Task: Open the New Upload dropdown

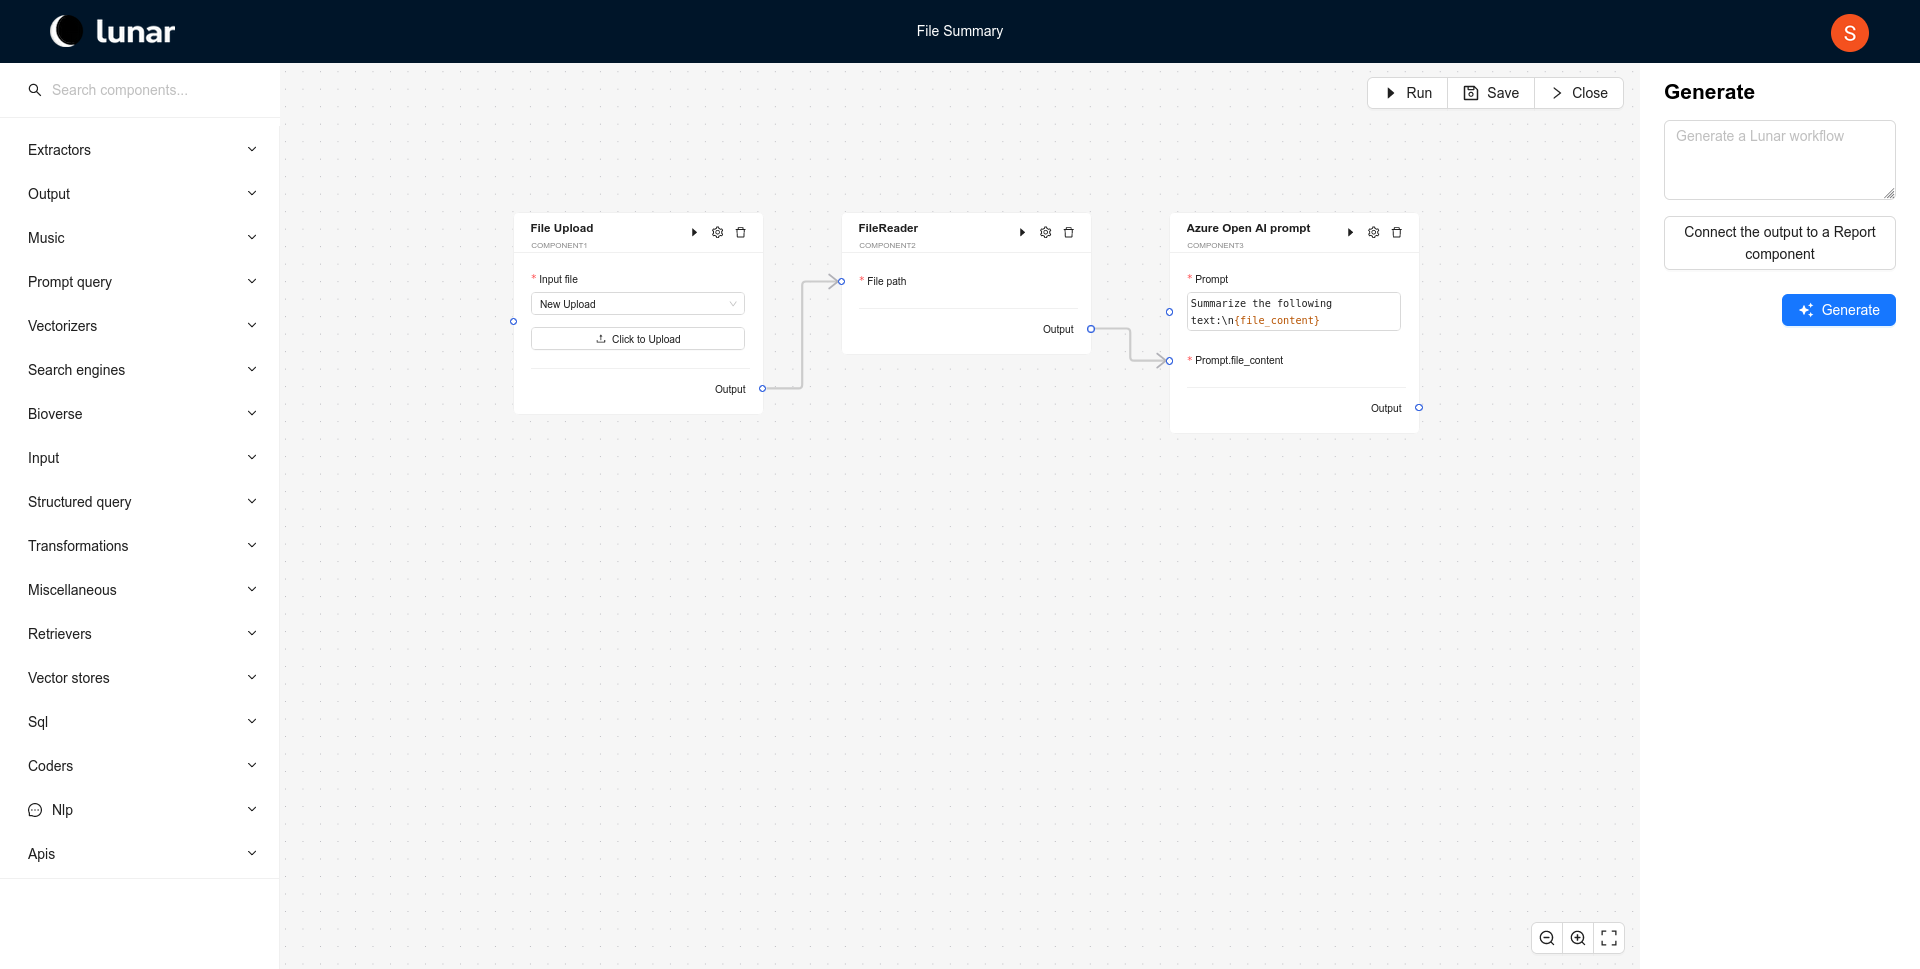Action: click(x=638, y=304)
